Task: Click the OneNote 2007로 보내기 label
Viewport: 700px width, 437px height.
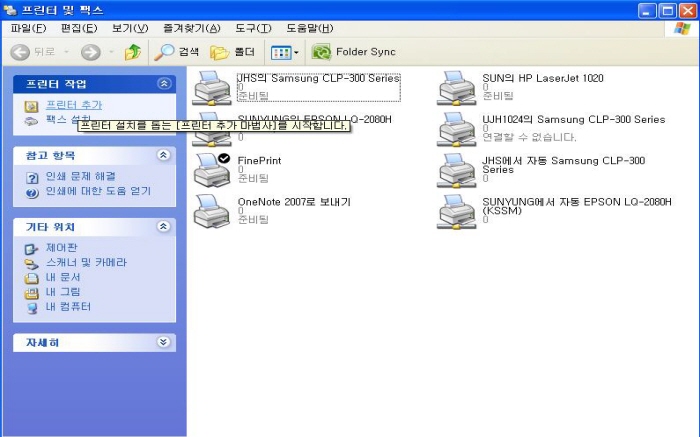Action: [x=294, y=202]
